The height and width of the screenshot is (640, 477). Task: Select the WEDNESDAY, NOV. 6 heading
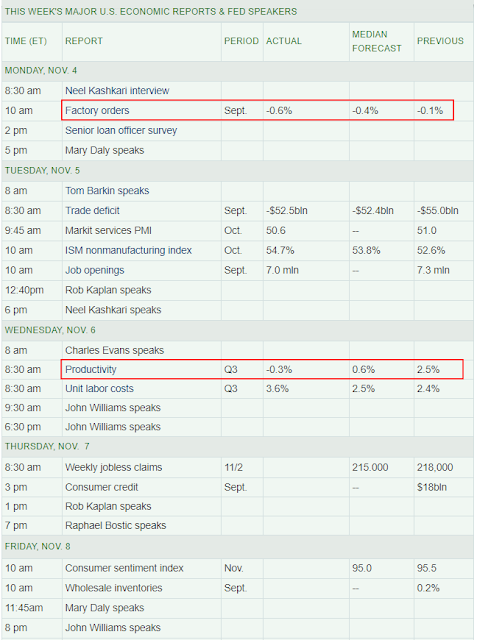pyautogui.click(x=50, y=330)
